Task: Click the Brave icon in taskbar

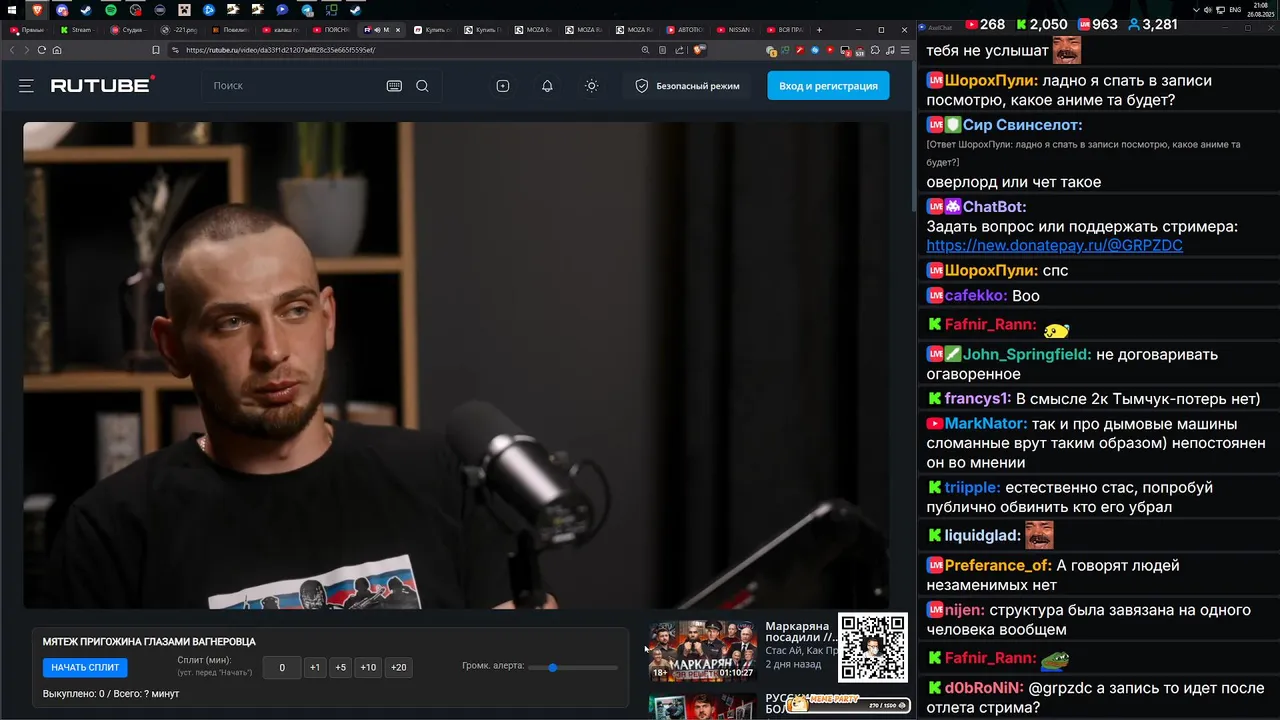Action: click(x=37, y=10)
